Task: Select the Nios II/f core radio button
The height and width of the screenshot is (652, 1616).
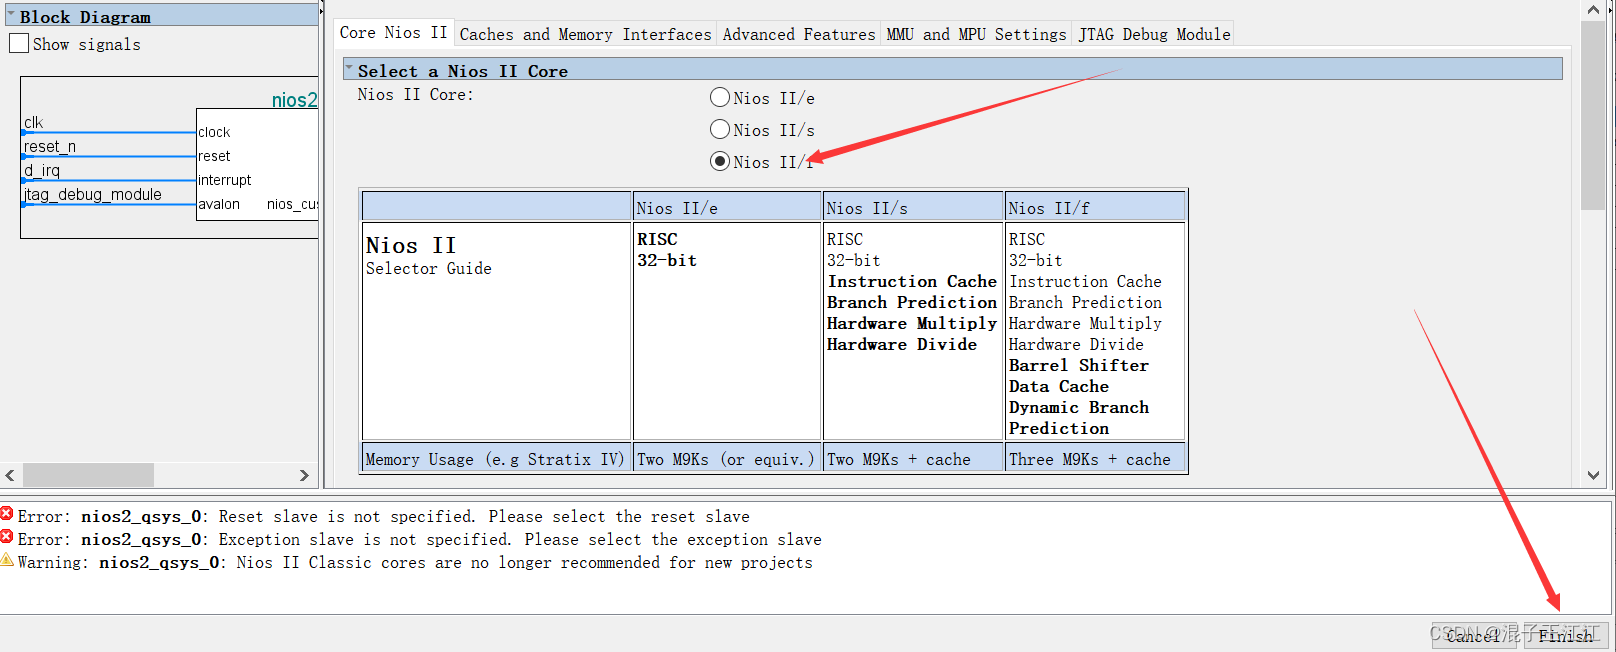Action: (720, 161)
